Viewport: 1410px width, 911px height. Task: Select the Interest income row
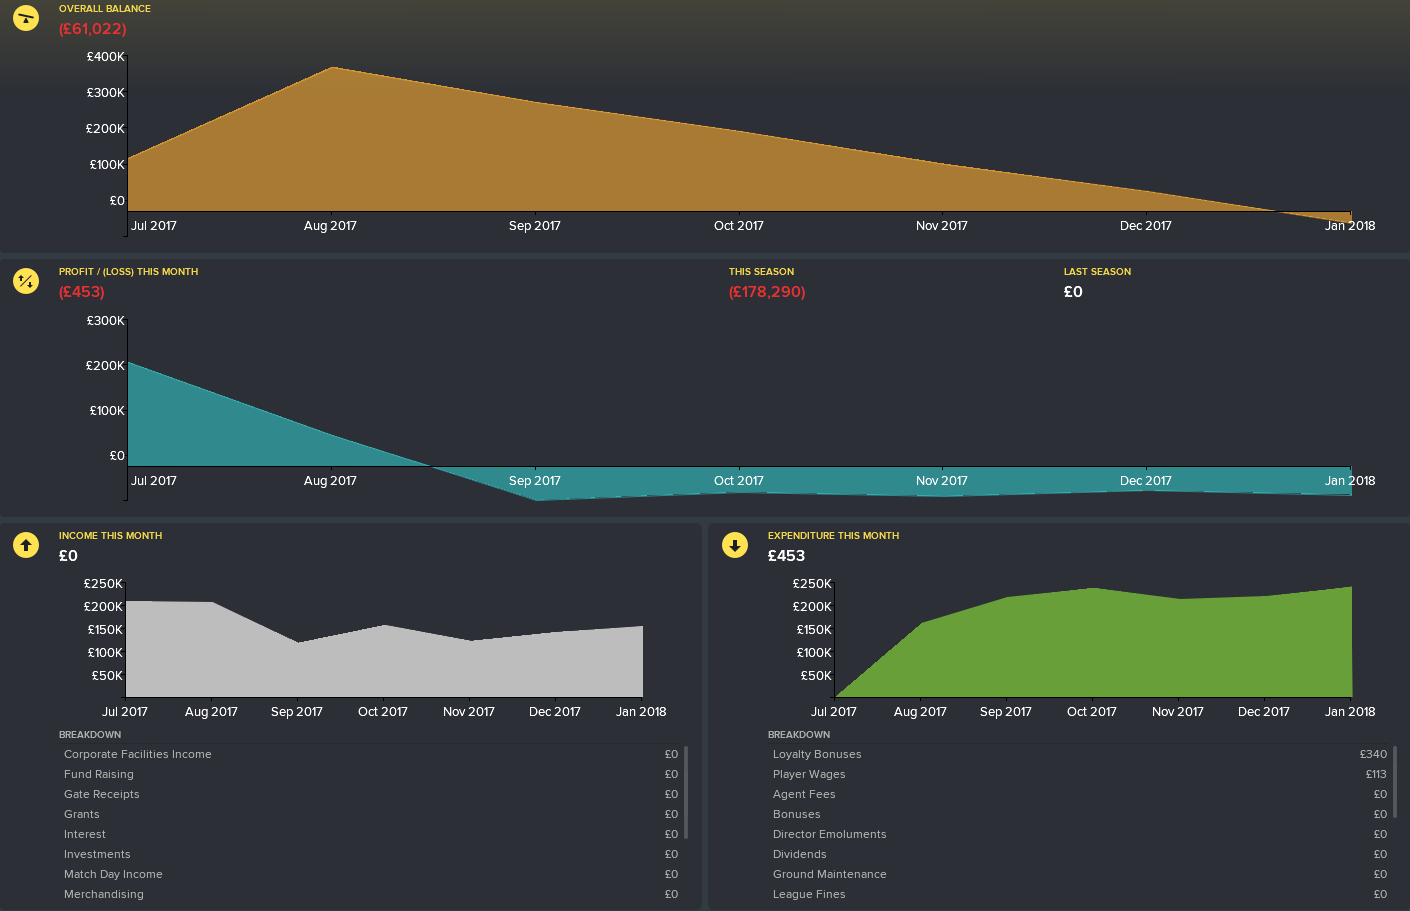[371, 834]
